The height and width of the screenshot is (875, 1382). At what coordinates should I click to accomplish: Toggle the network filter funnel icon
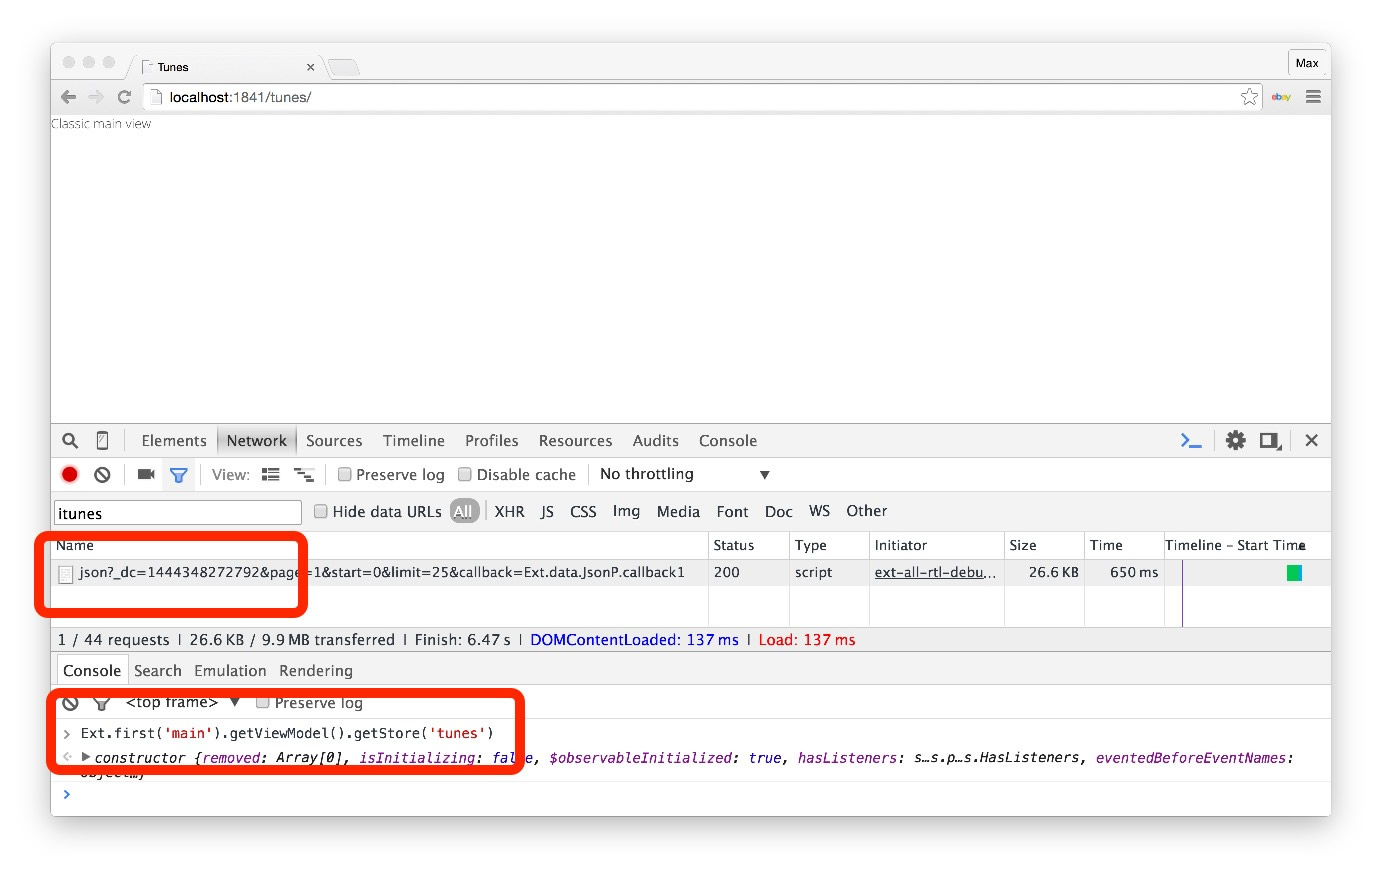point(179,475)
